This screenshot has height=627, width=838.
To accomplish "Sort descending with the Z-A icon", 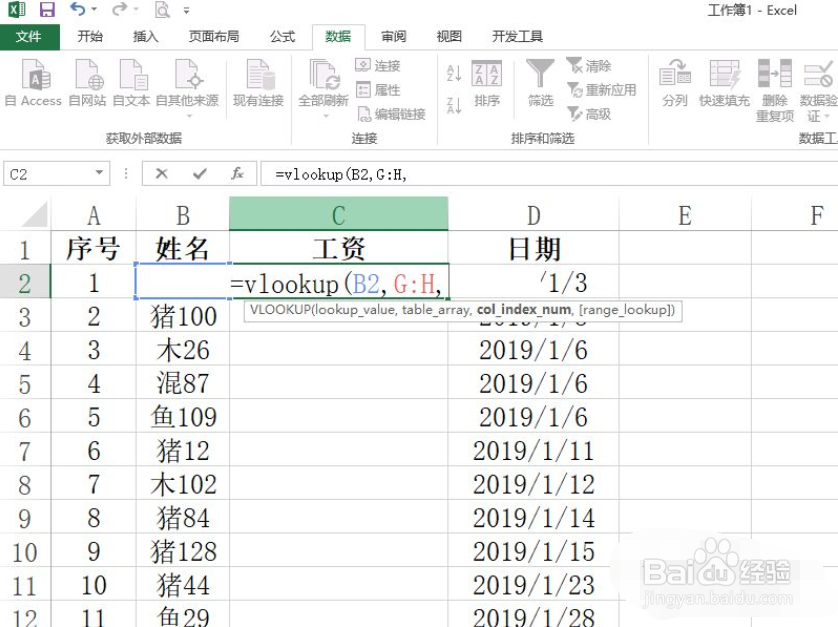I will pyautogui.click(x=454, y=105).
